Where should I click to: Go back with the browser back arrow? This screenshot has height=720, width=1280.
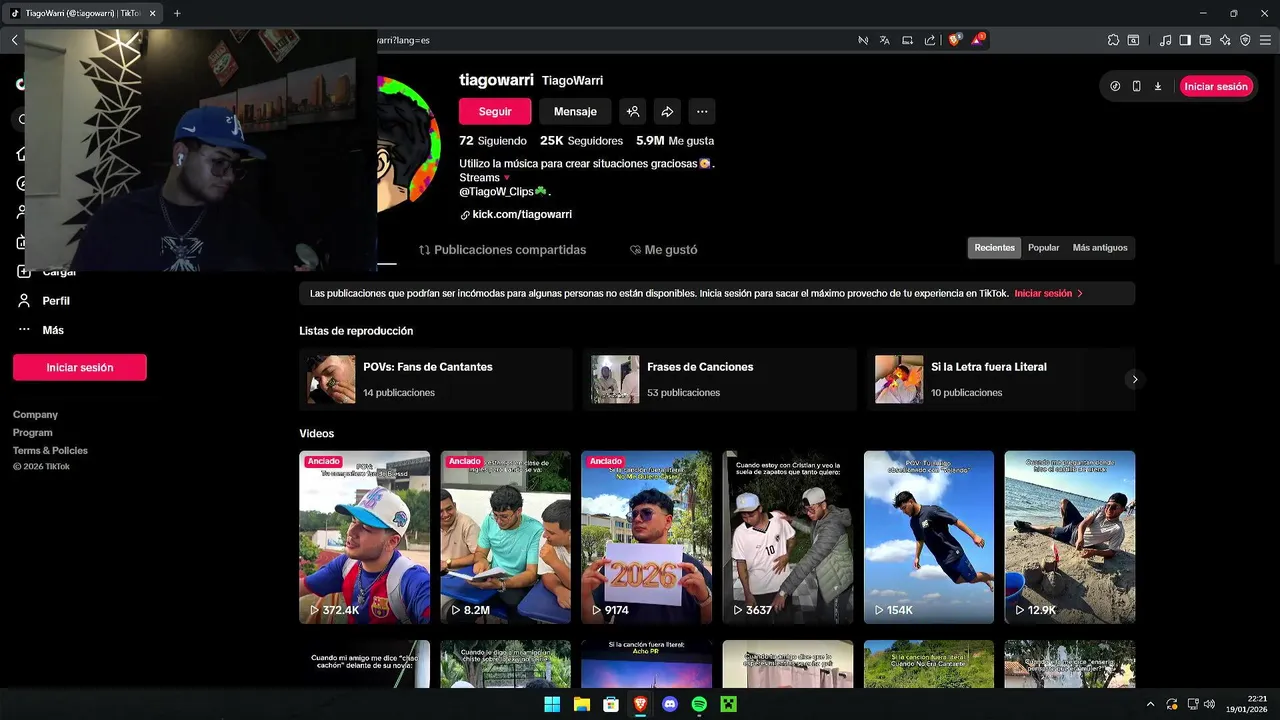14,40
